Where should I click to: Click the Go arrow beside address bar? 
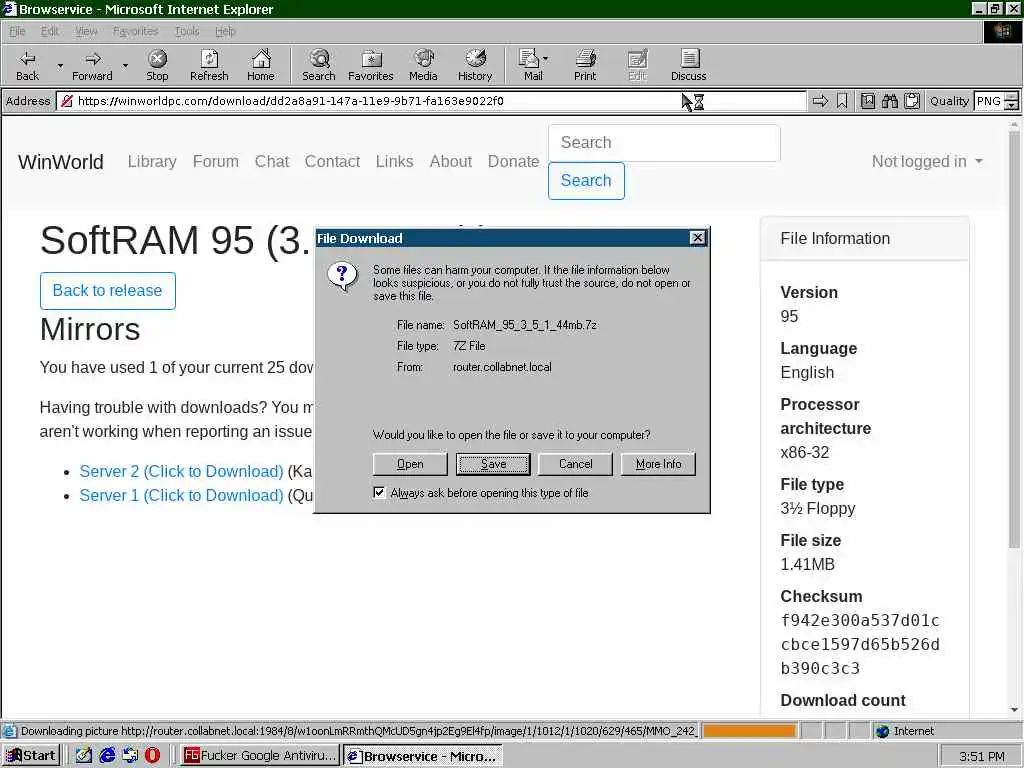(820, 101)
